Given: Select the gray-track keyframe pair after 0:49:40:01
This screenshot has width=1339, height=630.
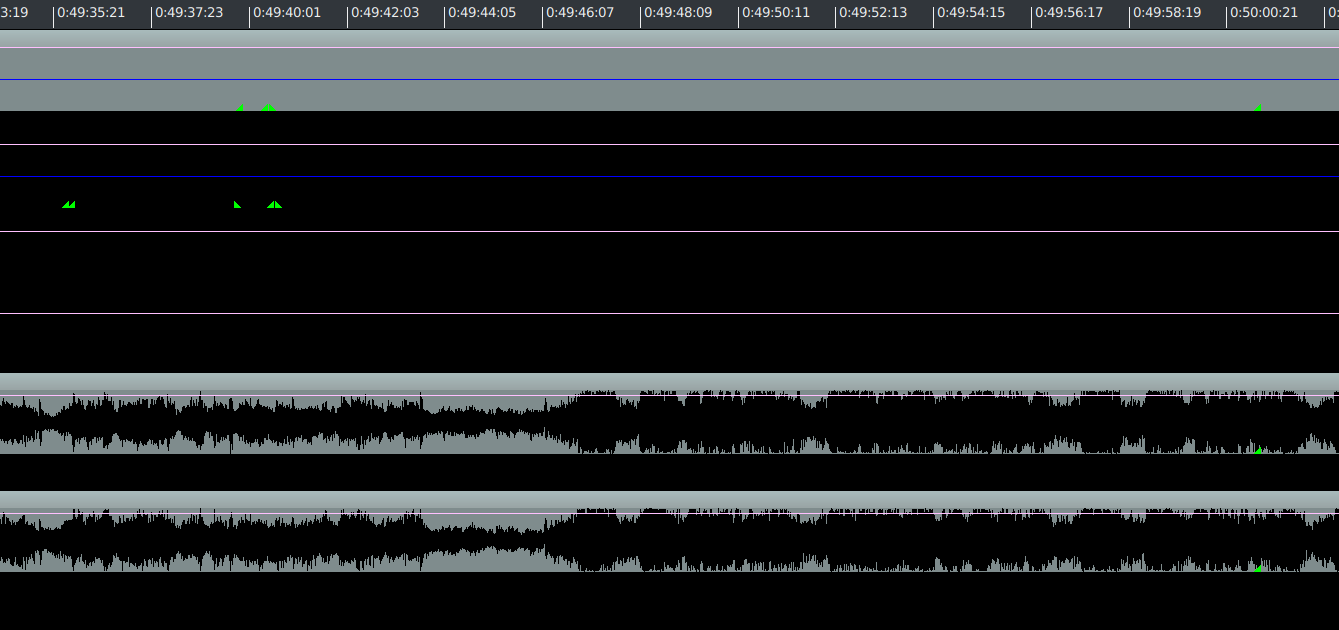Looking at the screenshot, I should 268,107.
